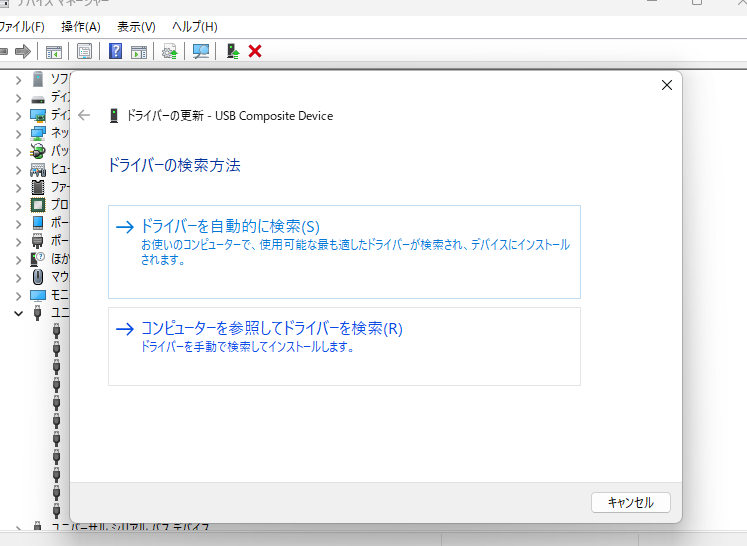
Task: Select the other devices question-mark icon
Action: coord(38,259)
